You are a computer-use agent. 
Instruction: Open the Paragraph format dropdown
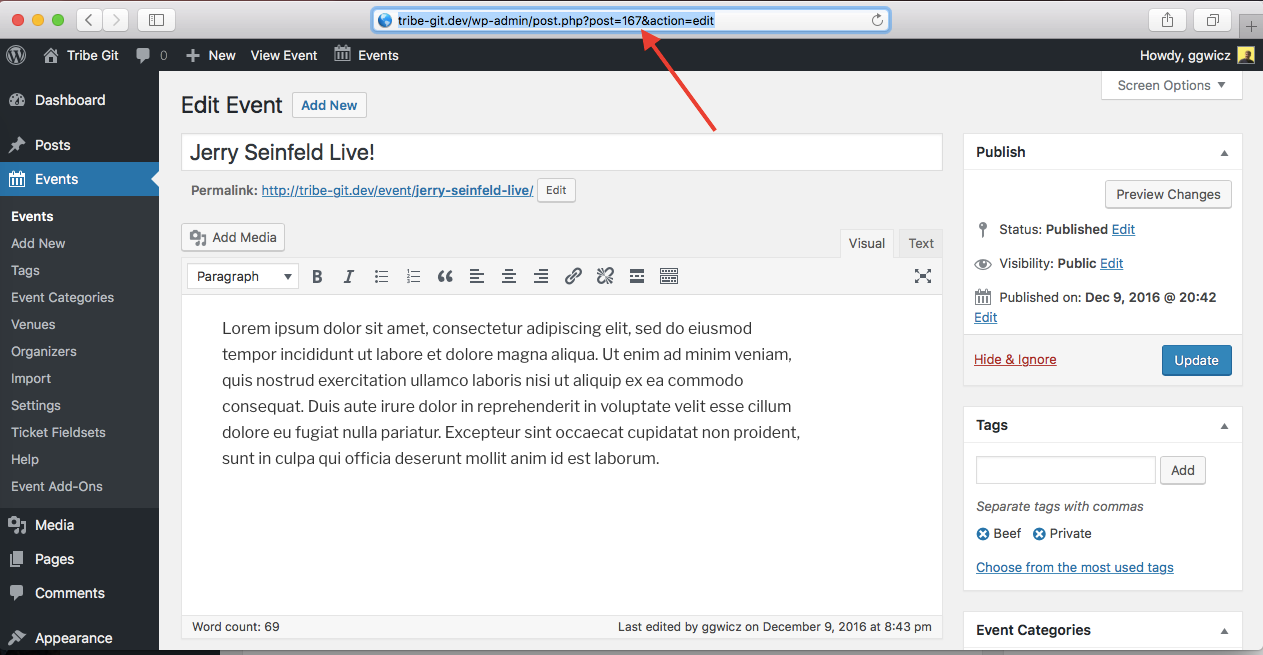[243, 276]
